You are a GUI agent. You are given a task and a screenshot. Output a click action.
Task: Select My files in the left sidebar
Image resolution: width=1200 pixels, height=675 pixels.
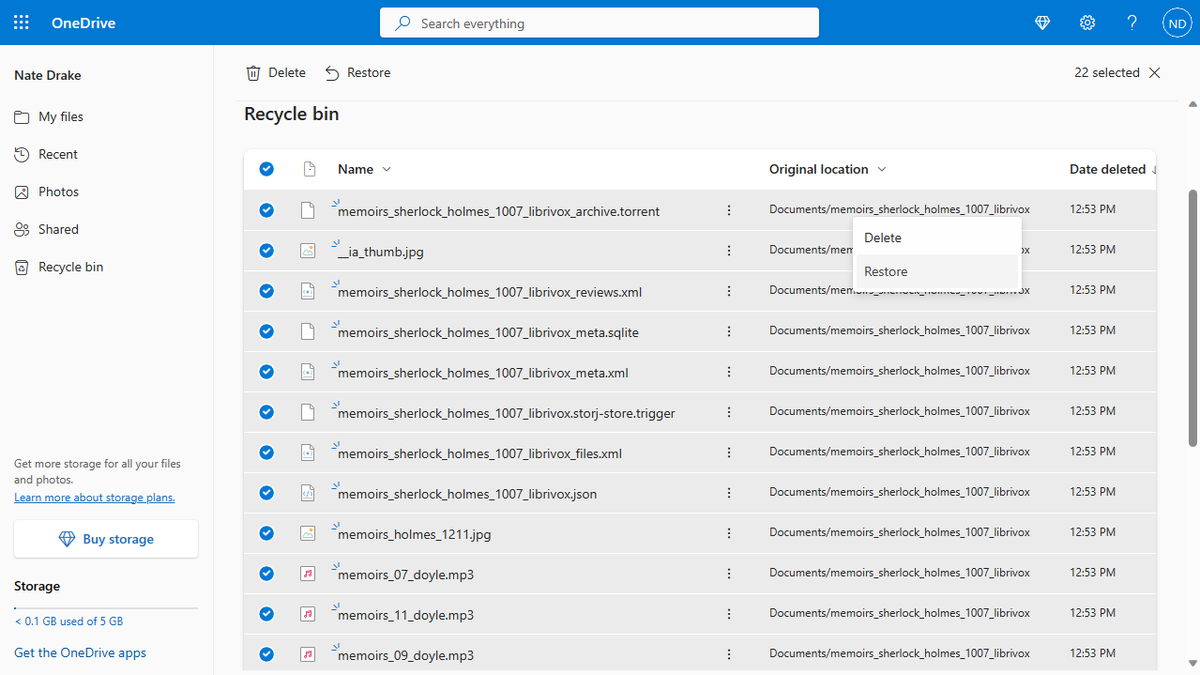tap(61, 116)
